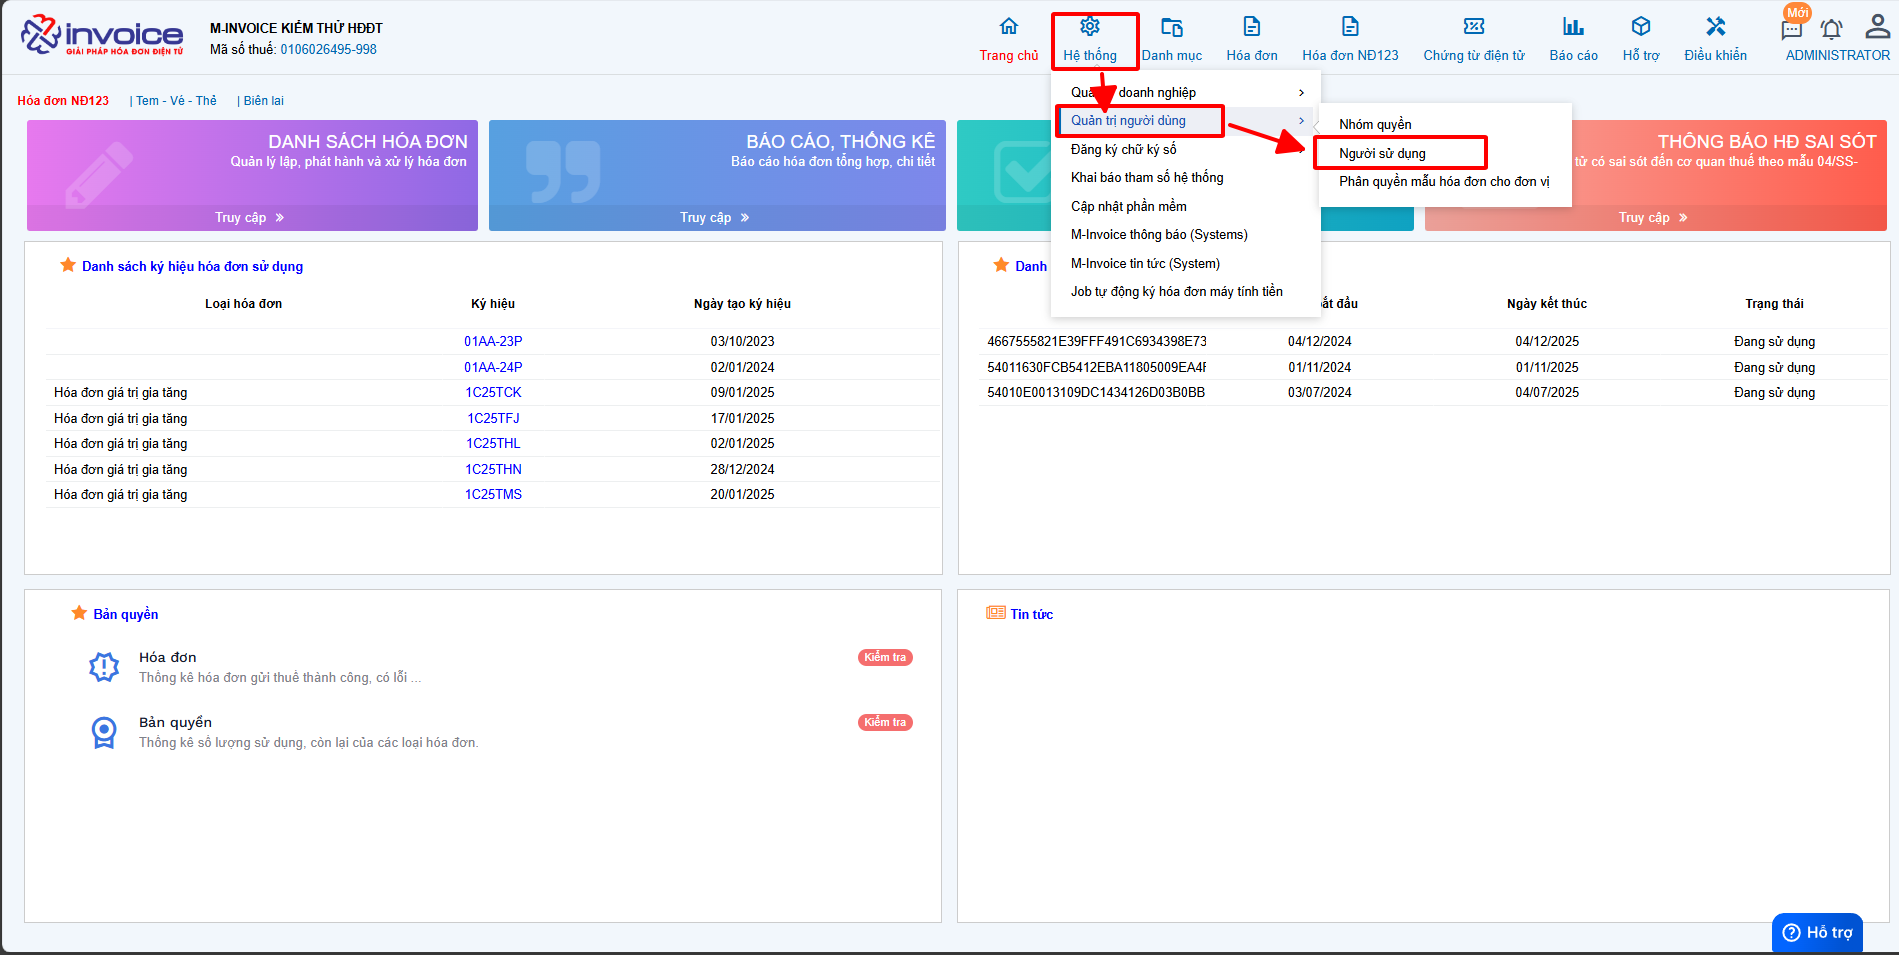Click the Trạng thái column header
Screen dimensions: 1899x955
click(x=1774, y=303)
